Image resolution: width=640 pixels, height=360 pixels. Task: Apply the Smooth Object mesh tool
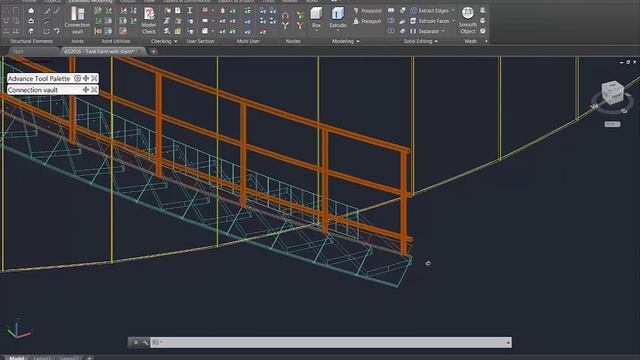(x=467, y=20)
